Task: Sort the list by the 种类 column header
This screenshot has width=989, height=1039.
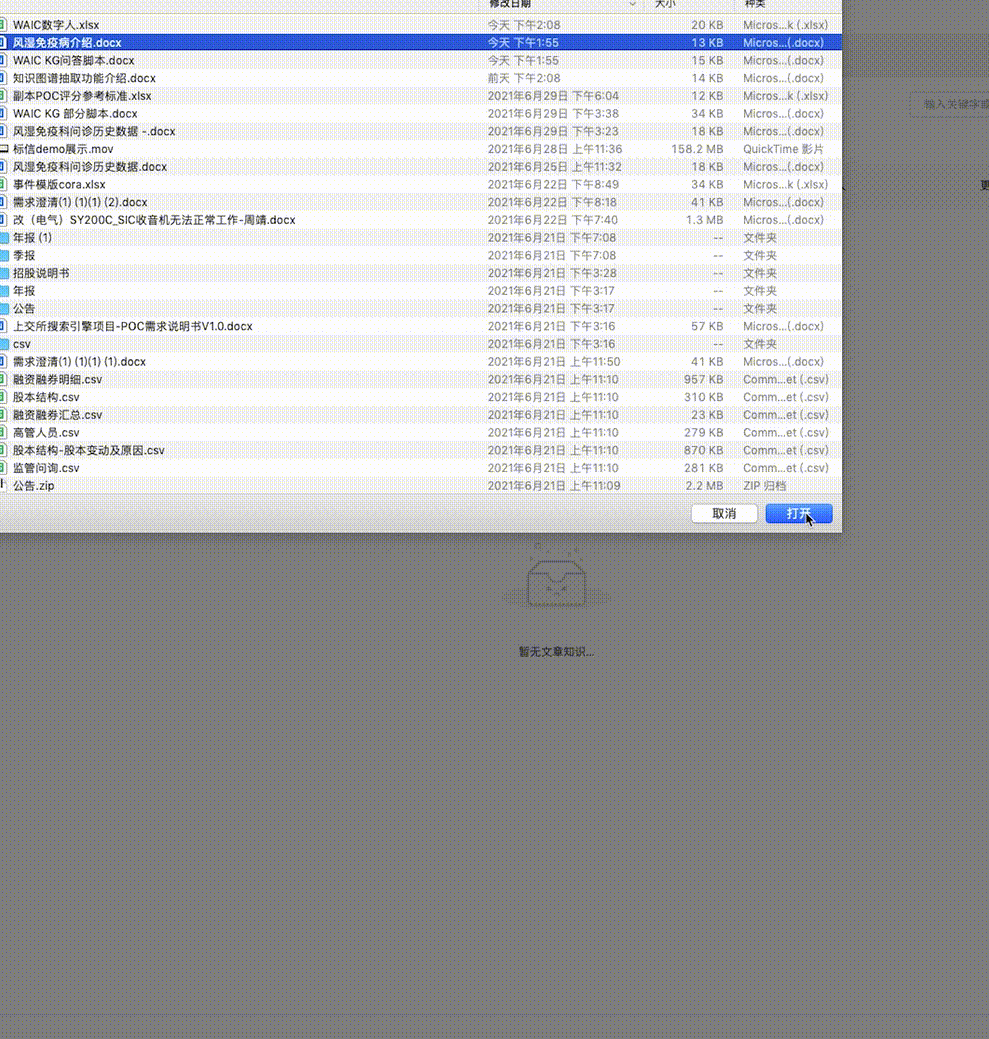Action: click(x=755, y=4)
